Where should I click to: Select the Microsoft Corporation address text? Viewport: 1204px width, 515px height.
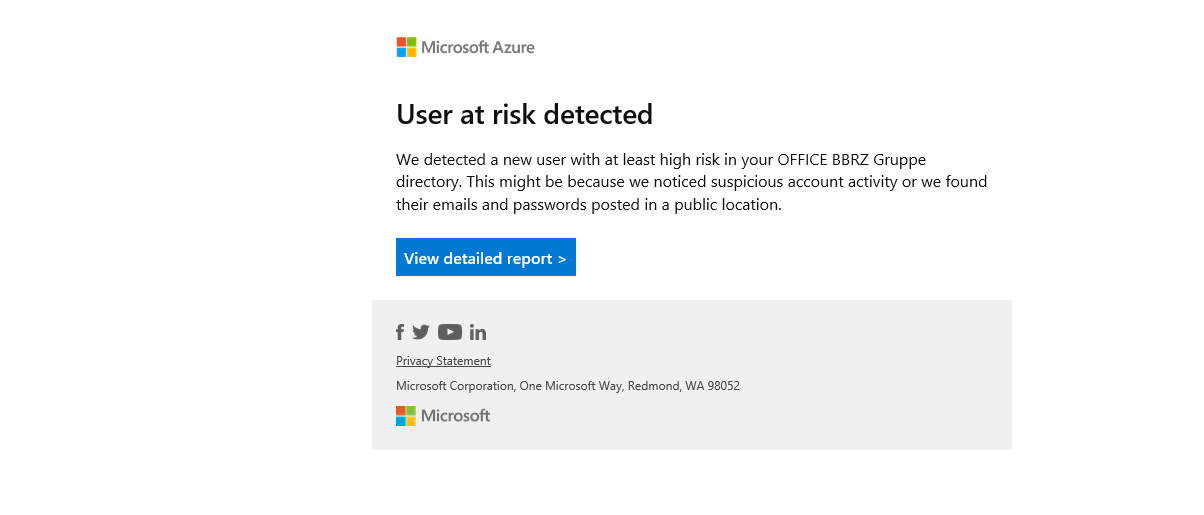(x=568, y=386)
